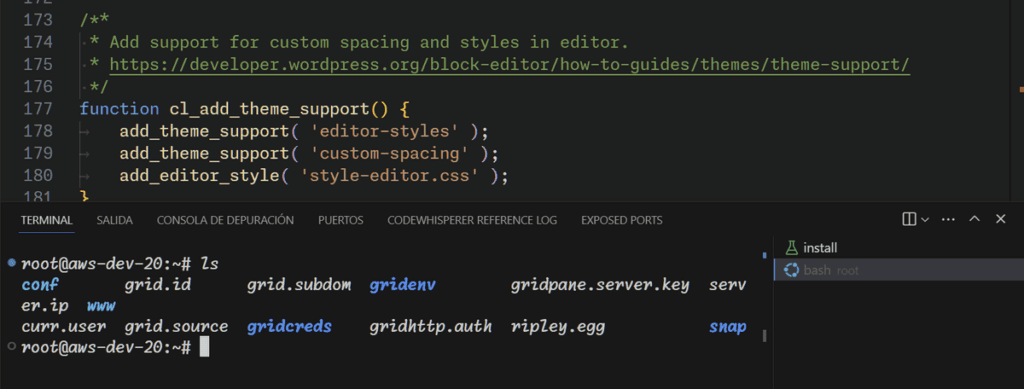
Task: Click the curr.user file name
Action: (63, 326)
